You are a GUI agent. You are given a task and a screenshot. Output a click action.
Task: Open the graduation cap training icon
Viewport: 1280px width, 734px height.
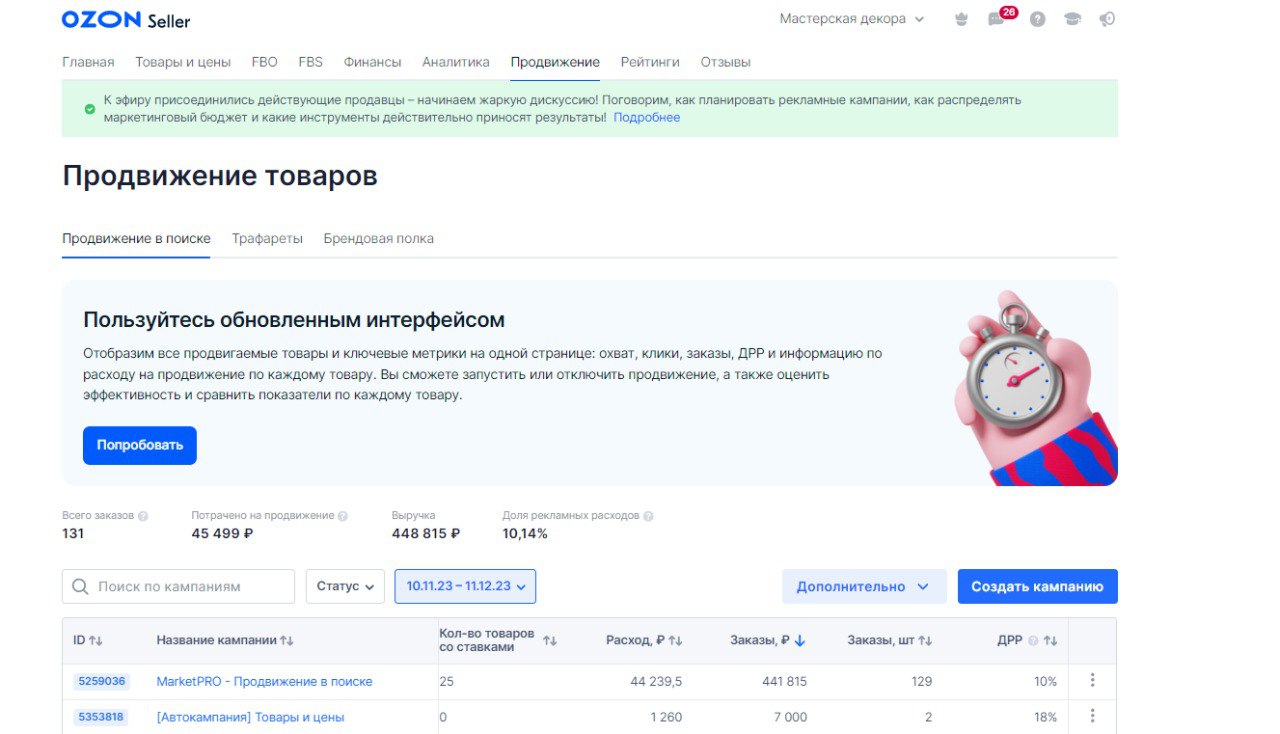click(1072, 19)
